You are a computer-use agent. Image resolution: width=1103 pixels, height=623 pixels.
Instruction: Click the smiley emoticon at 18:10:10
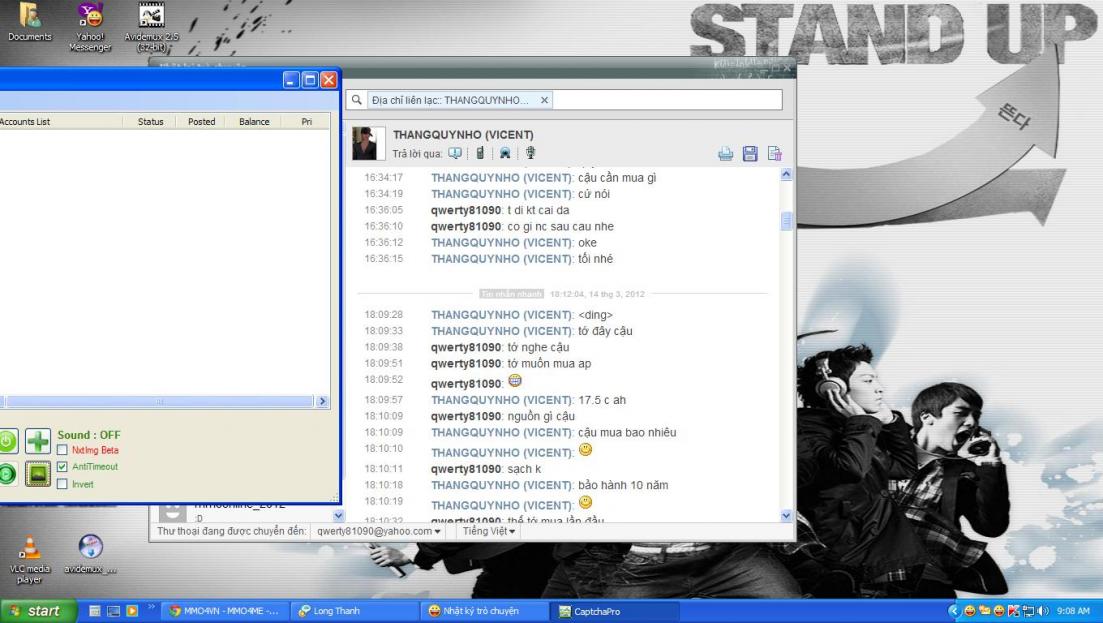pyautogui.click(x=585, y=449)
